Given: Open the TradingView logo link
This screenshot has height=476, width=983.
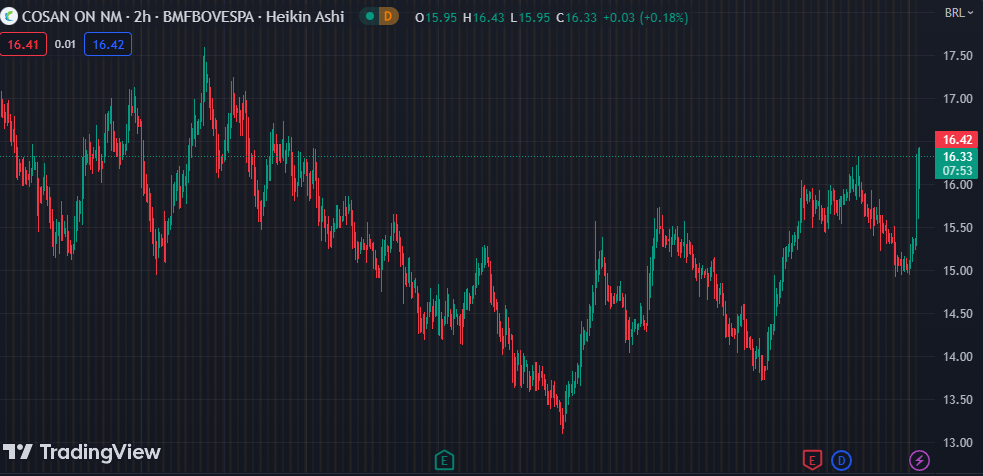Looking at the screenshot, I should 81,452.
